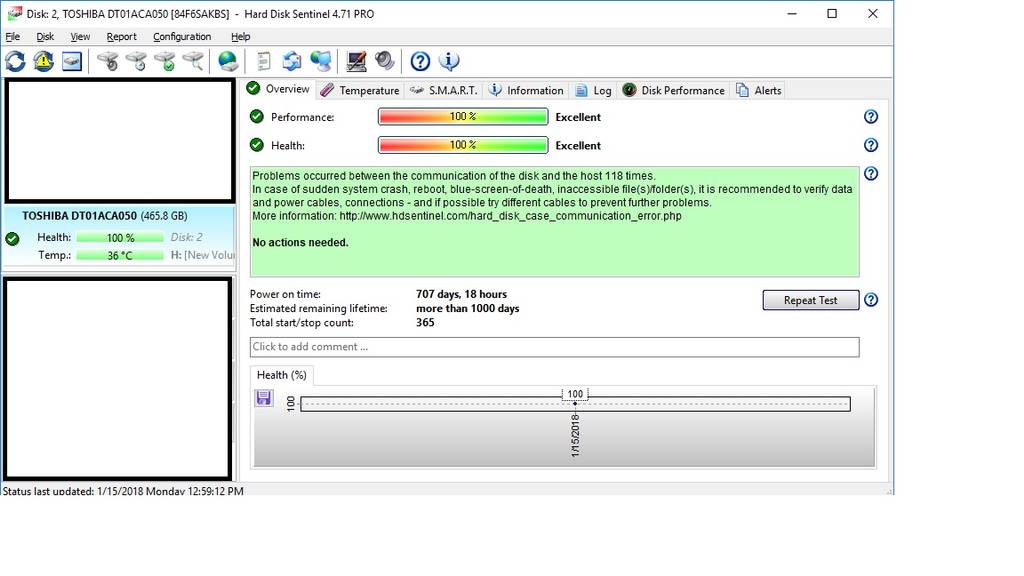Click the blue-framed disk icon in toolbar

pos(72,61)
